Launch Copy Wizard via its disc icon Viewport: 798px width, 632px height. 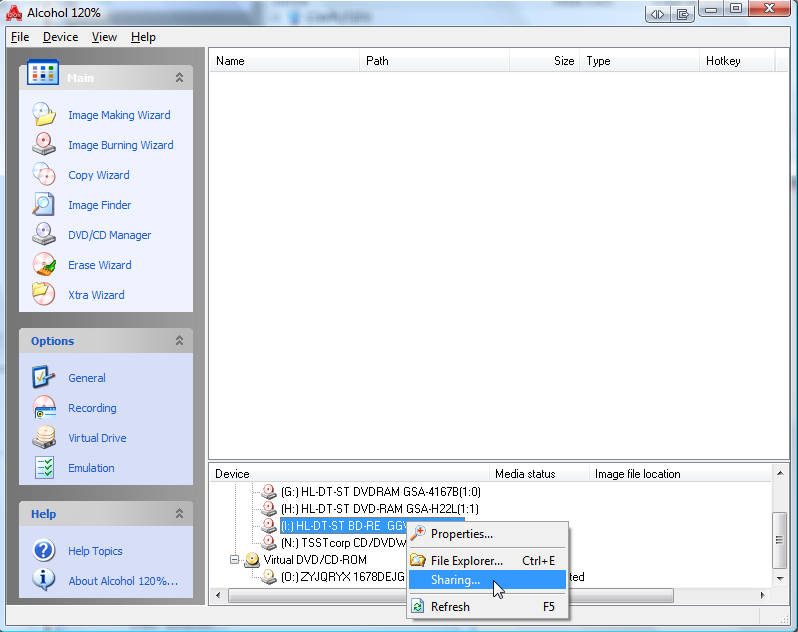[x=44, y=174]
